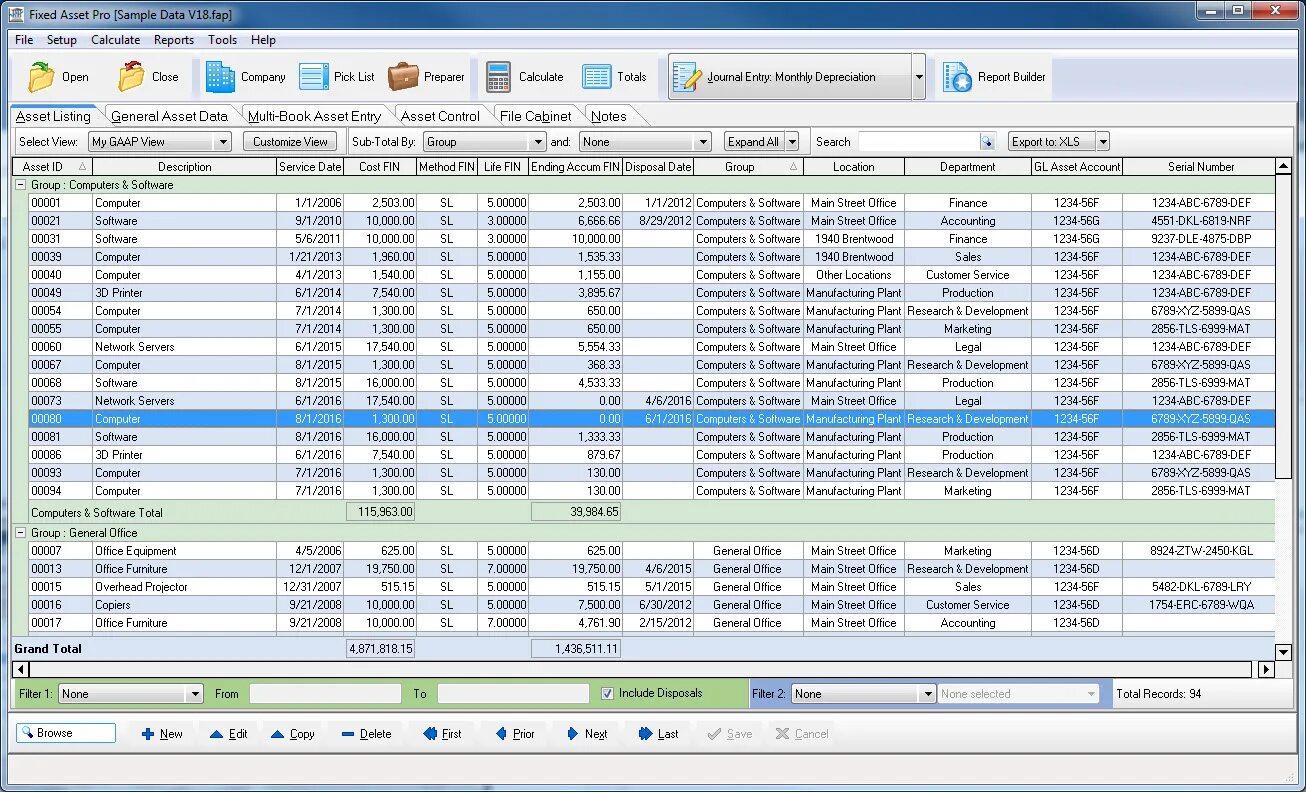The image size is (1306, 792).
Task: Click the search magnifier icon beside Search box
Action: click(987, 142)
